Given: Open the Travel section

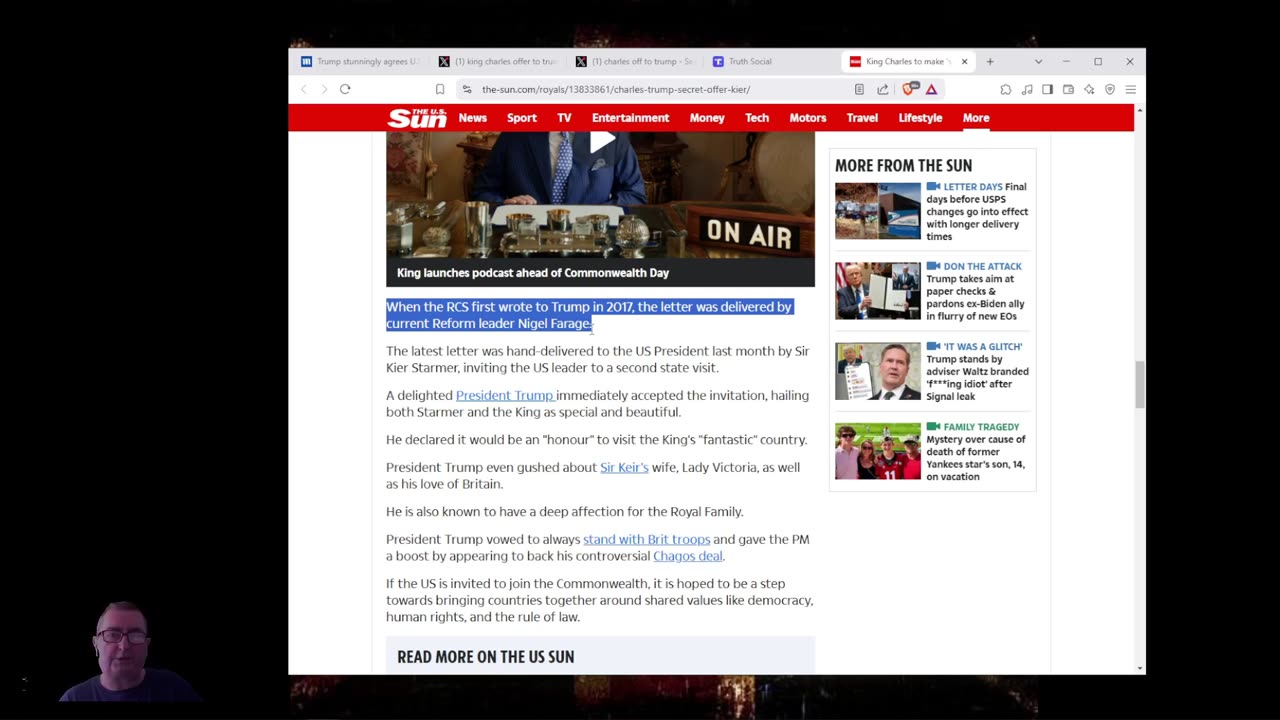Looking at the screenshot, I should tap(862, 118).
